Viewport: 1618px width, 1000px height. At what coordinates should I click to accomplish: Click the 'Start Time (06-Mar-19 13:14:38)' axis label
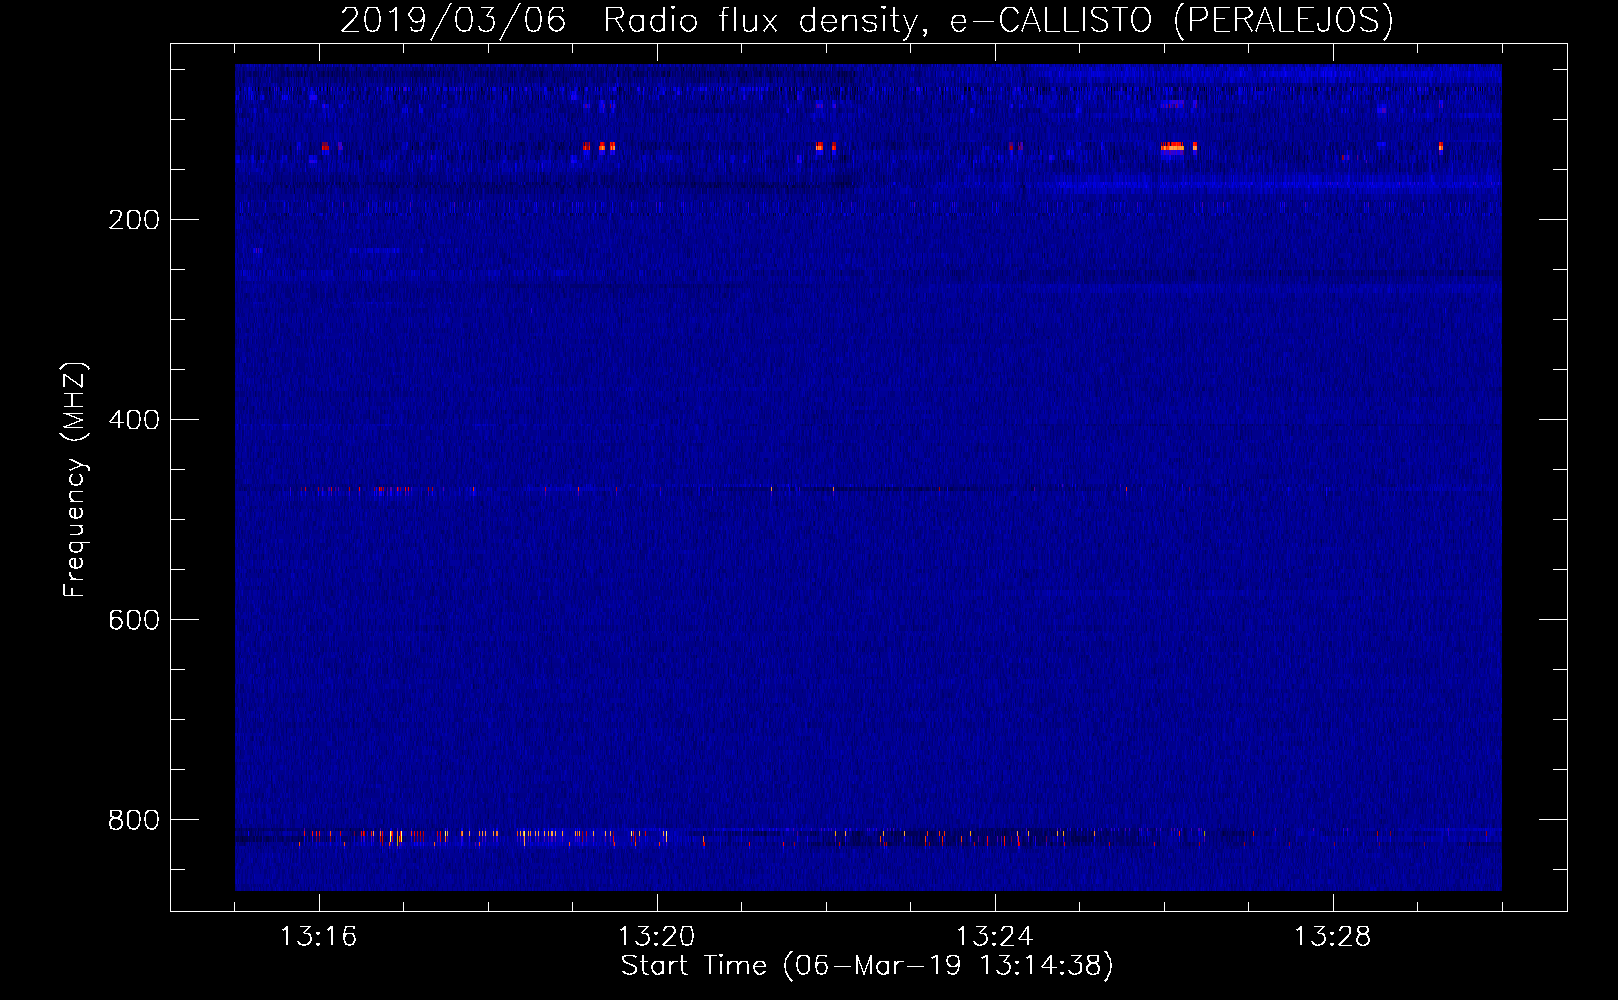click(x=867, y=965)
